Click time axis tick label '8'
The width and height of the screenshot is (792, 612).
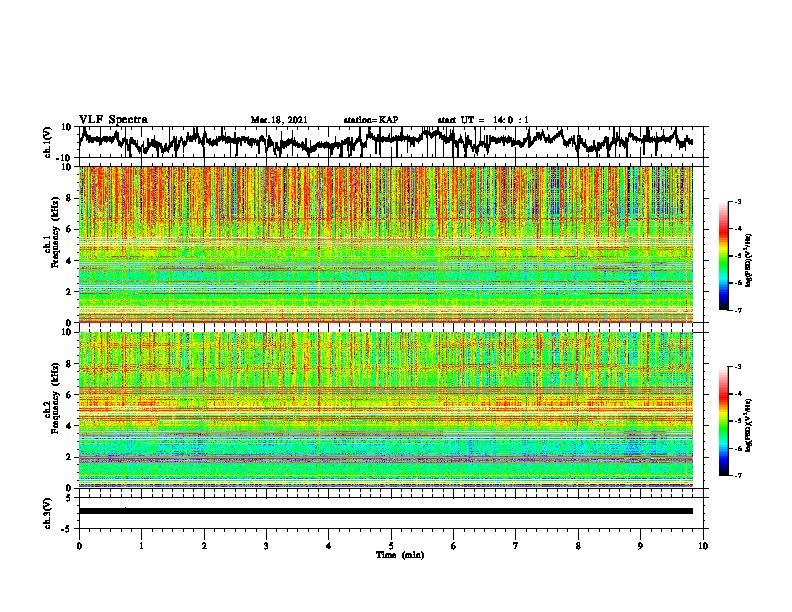coord(578,546)
